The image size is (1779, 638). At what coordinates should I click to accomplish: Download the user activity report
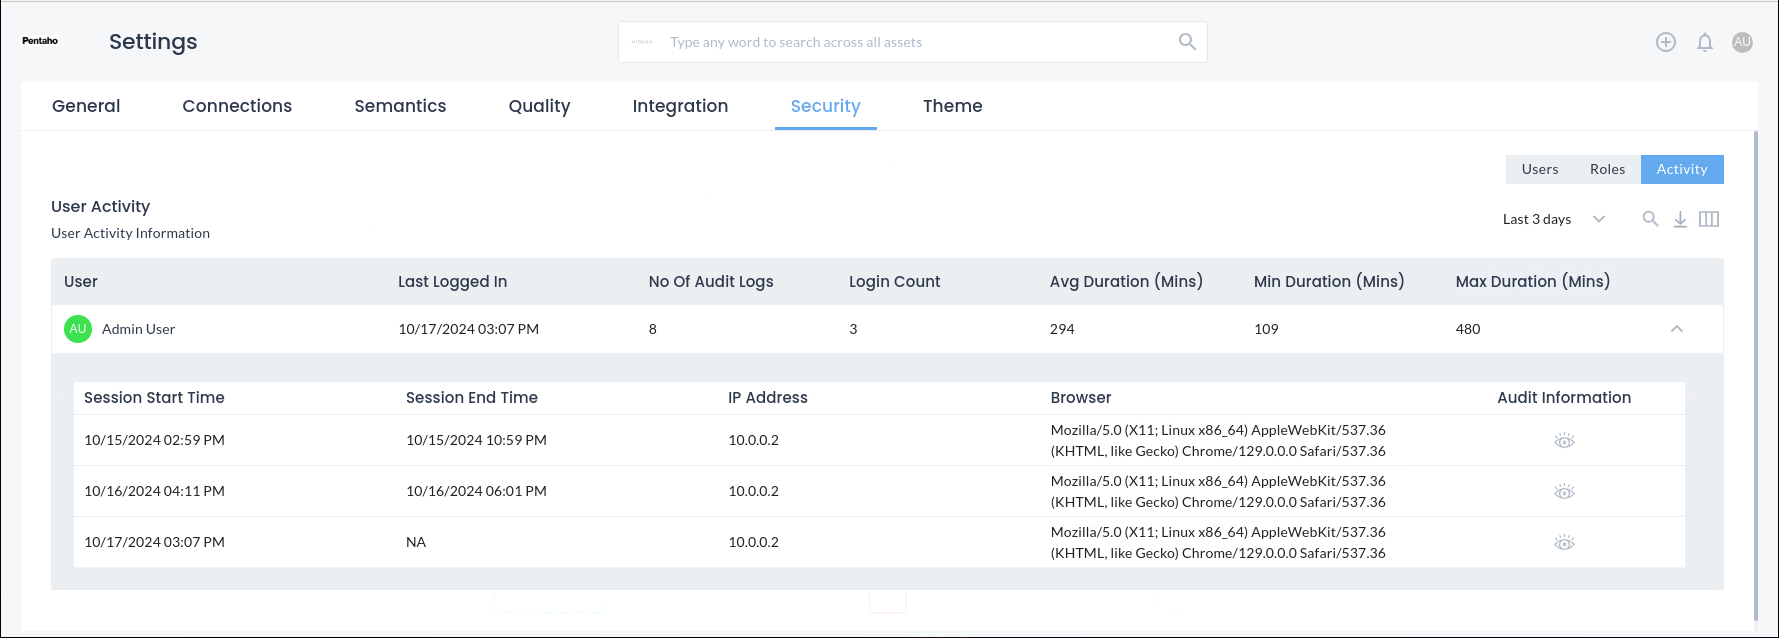click(x=1680, y=219)
